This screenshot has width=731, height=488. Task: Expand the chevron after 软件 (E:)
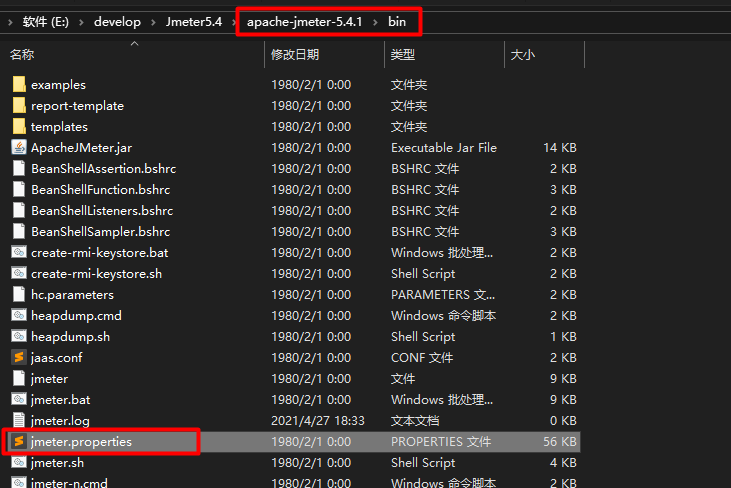click(81, 22)
